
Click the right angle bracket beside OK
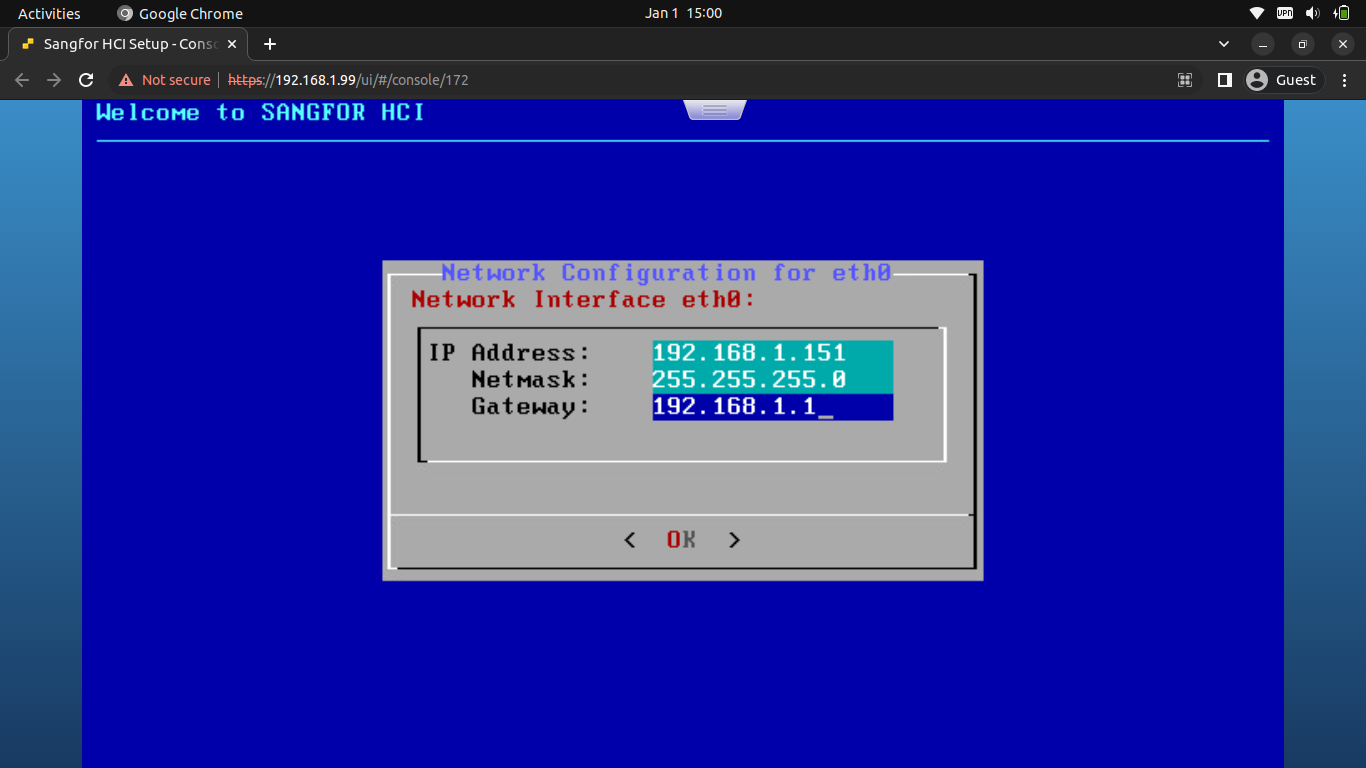coord(734,540)
